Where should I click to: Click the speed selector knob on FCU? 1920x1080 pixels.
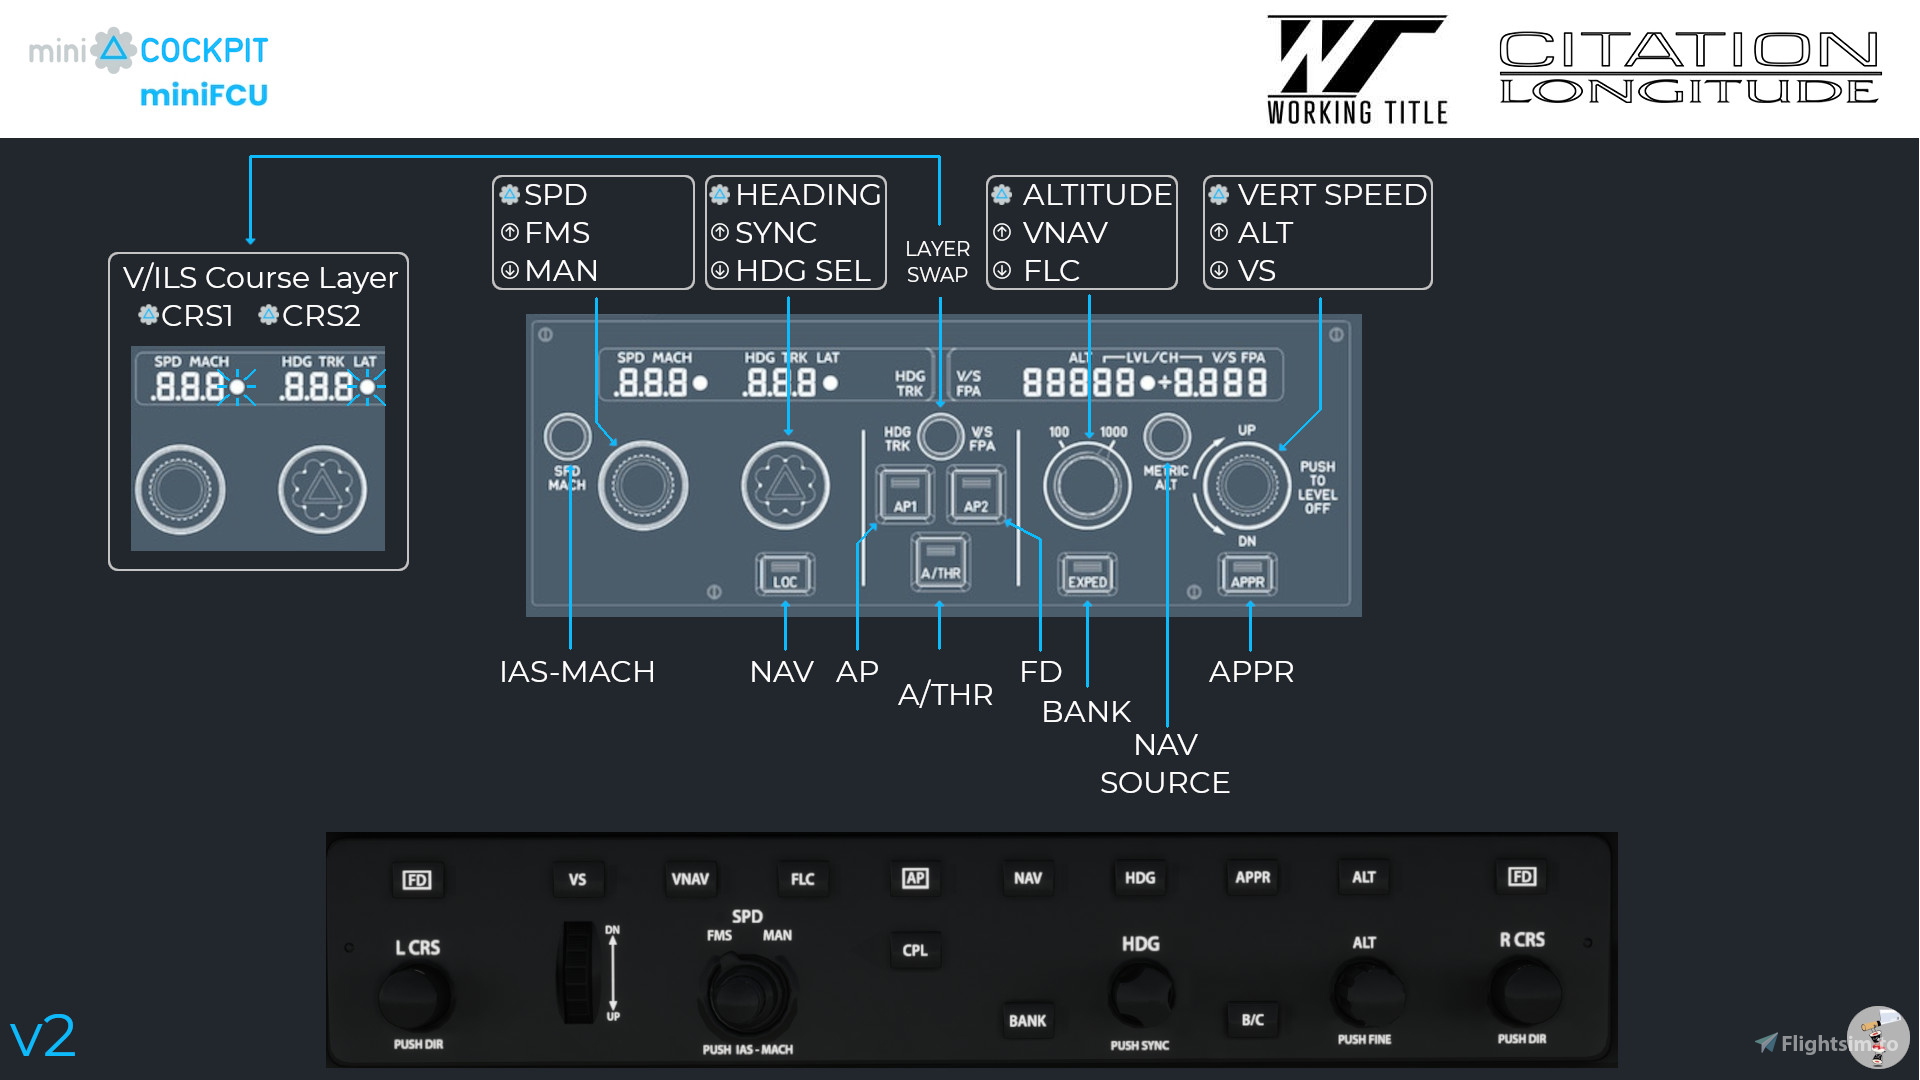(x=643, y=485)
